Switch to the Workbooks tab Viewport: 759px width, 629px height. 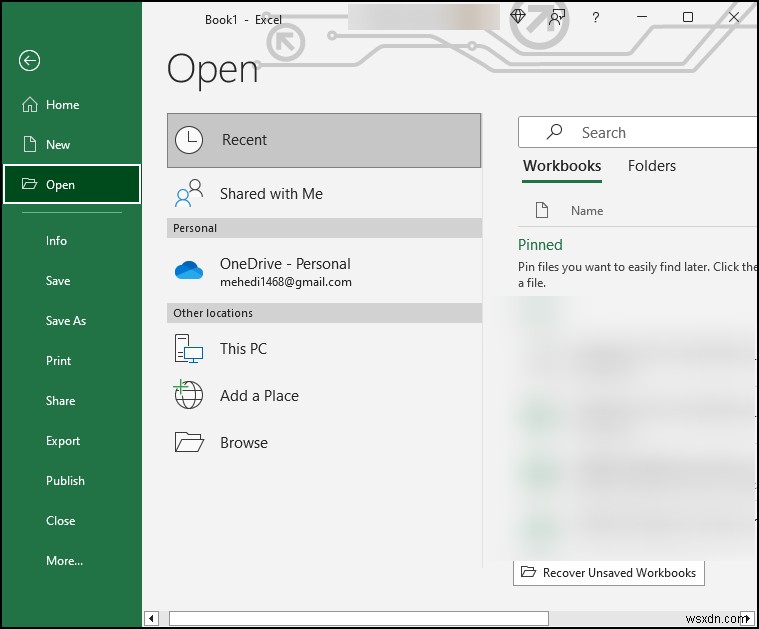pyautogui.click(x=562, y=166)
